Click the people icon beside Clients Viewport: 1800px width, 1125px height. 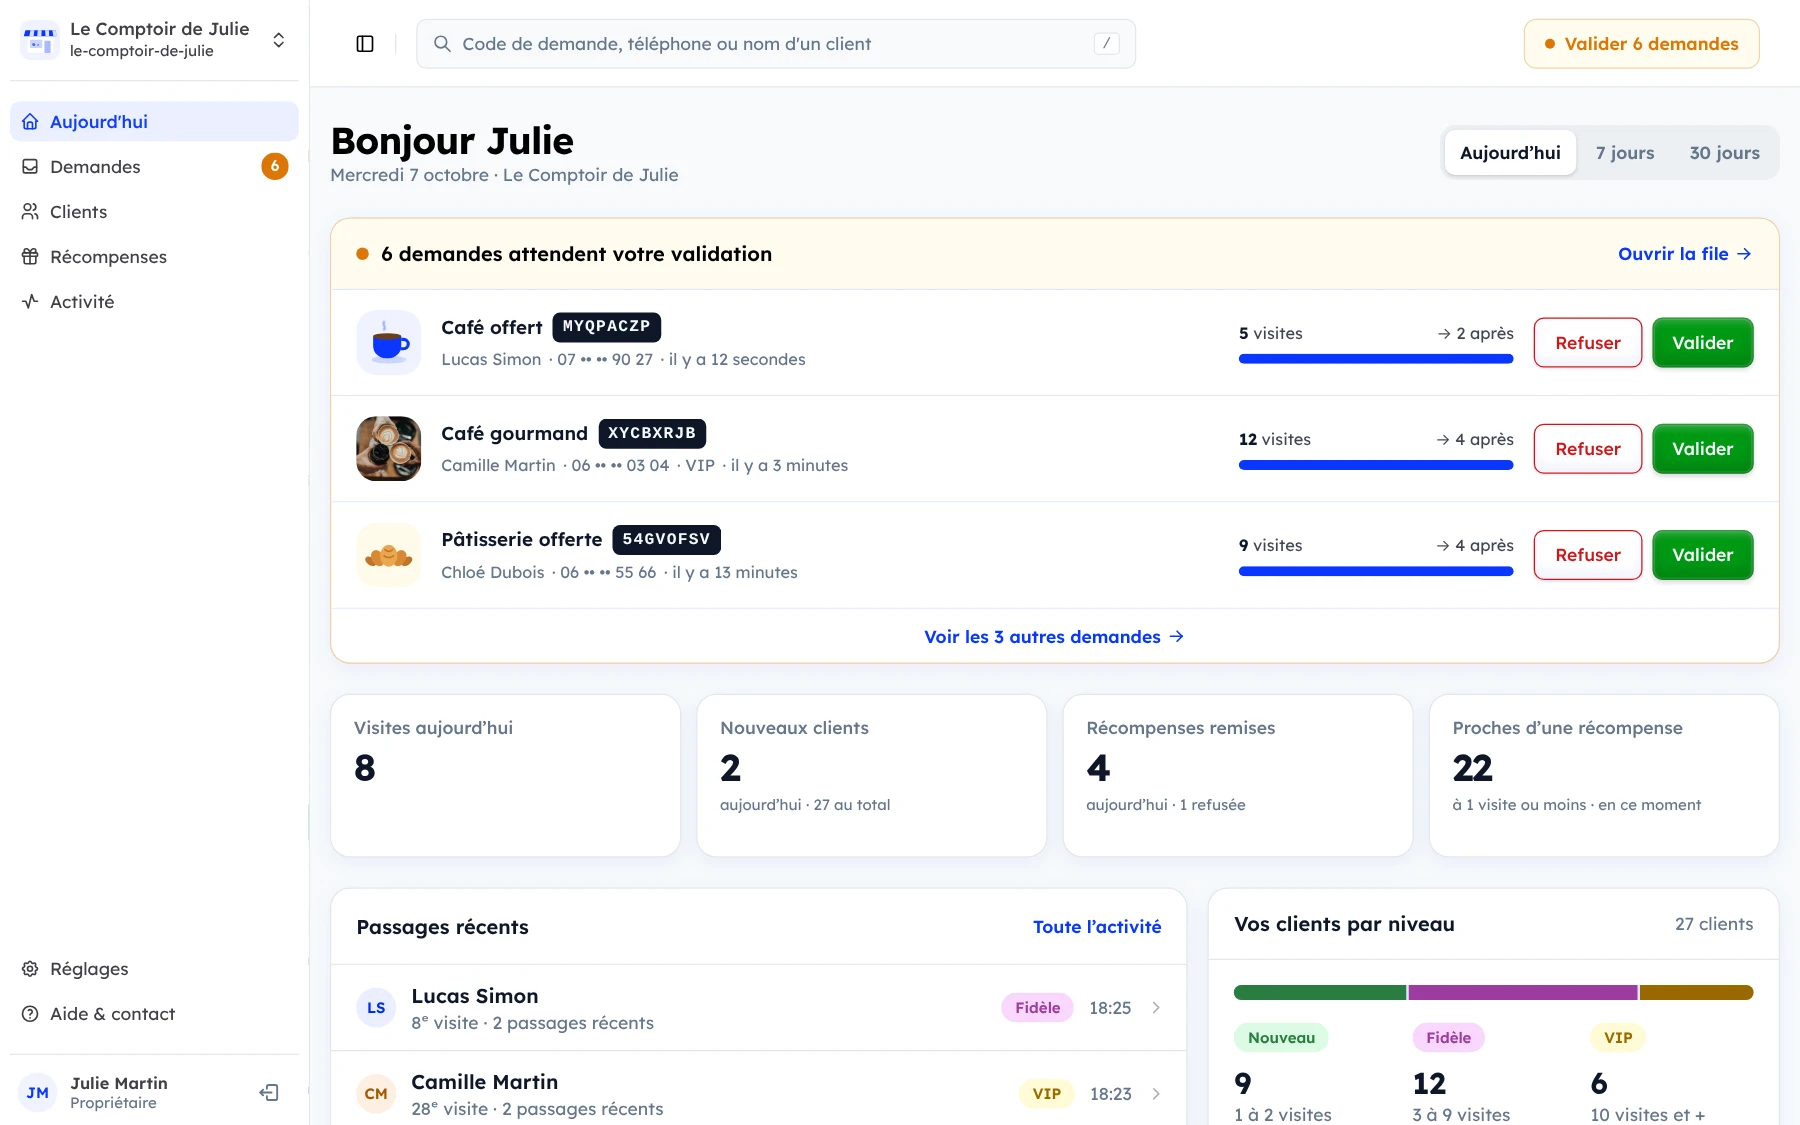(31, 212)
